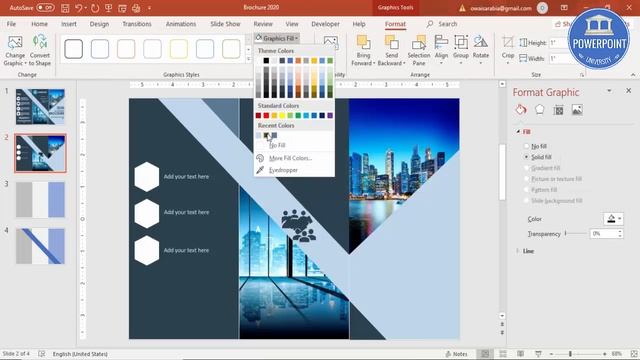This screenshot has width=640, height=360.
Task: Open Format Graphic pane options arrow
Action: 609,91
